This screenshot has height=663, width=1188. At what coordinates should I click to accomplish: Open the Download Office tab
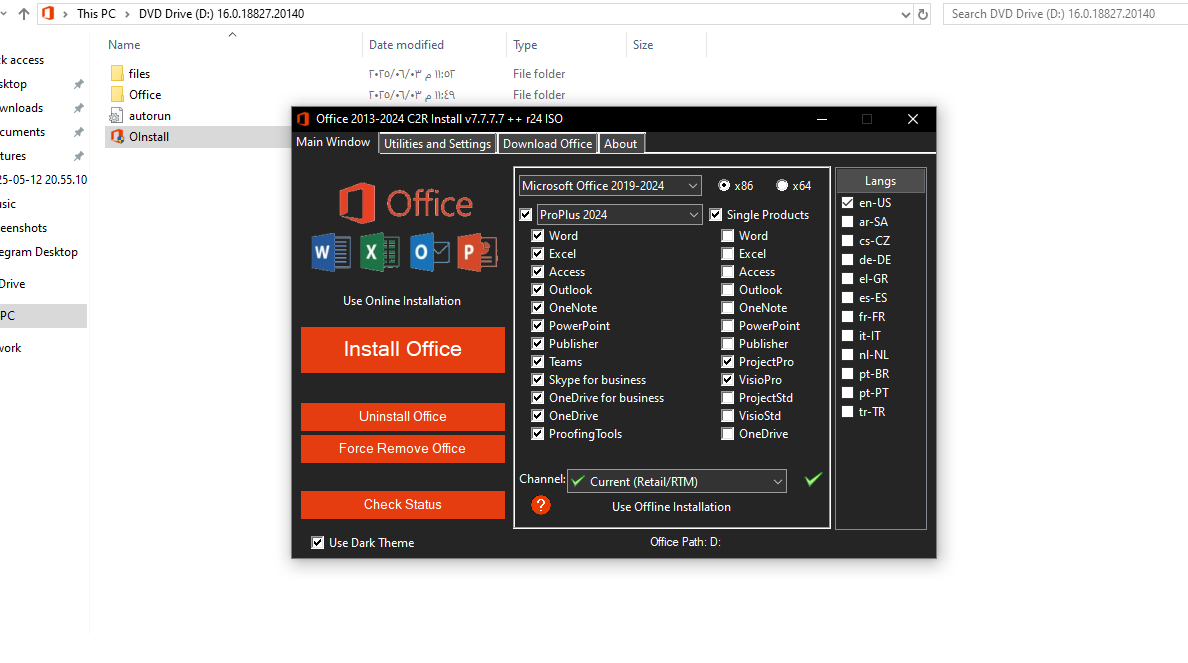tap(547, 144)
